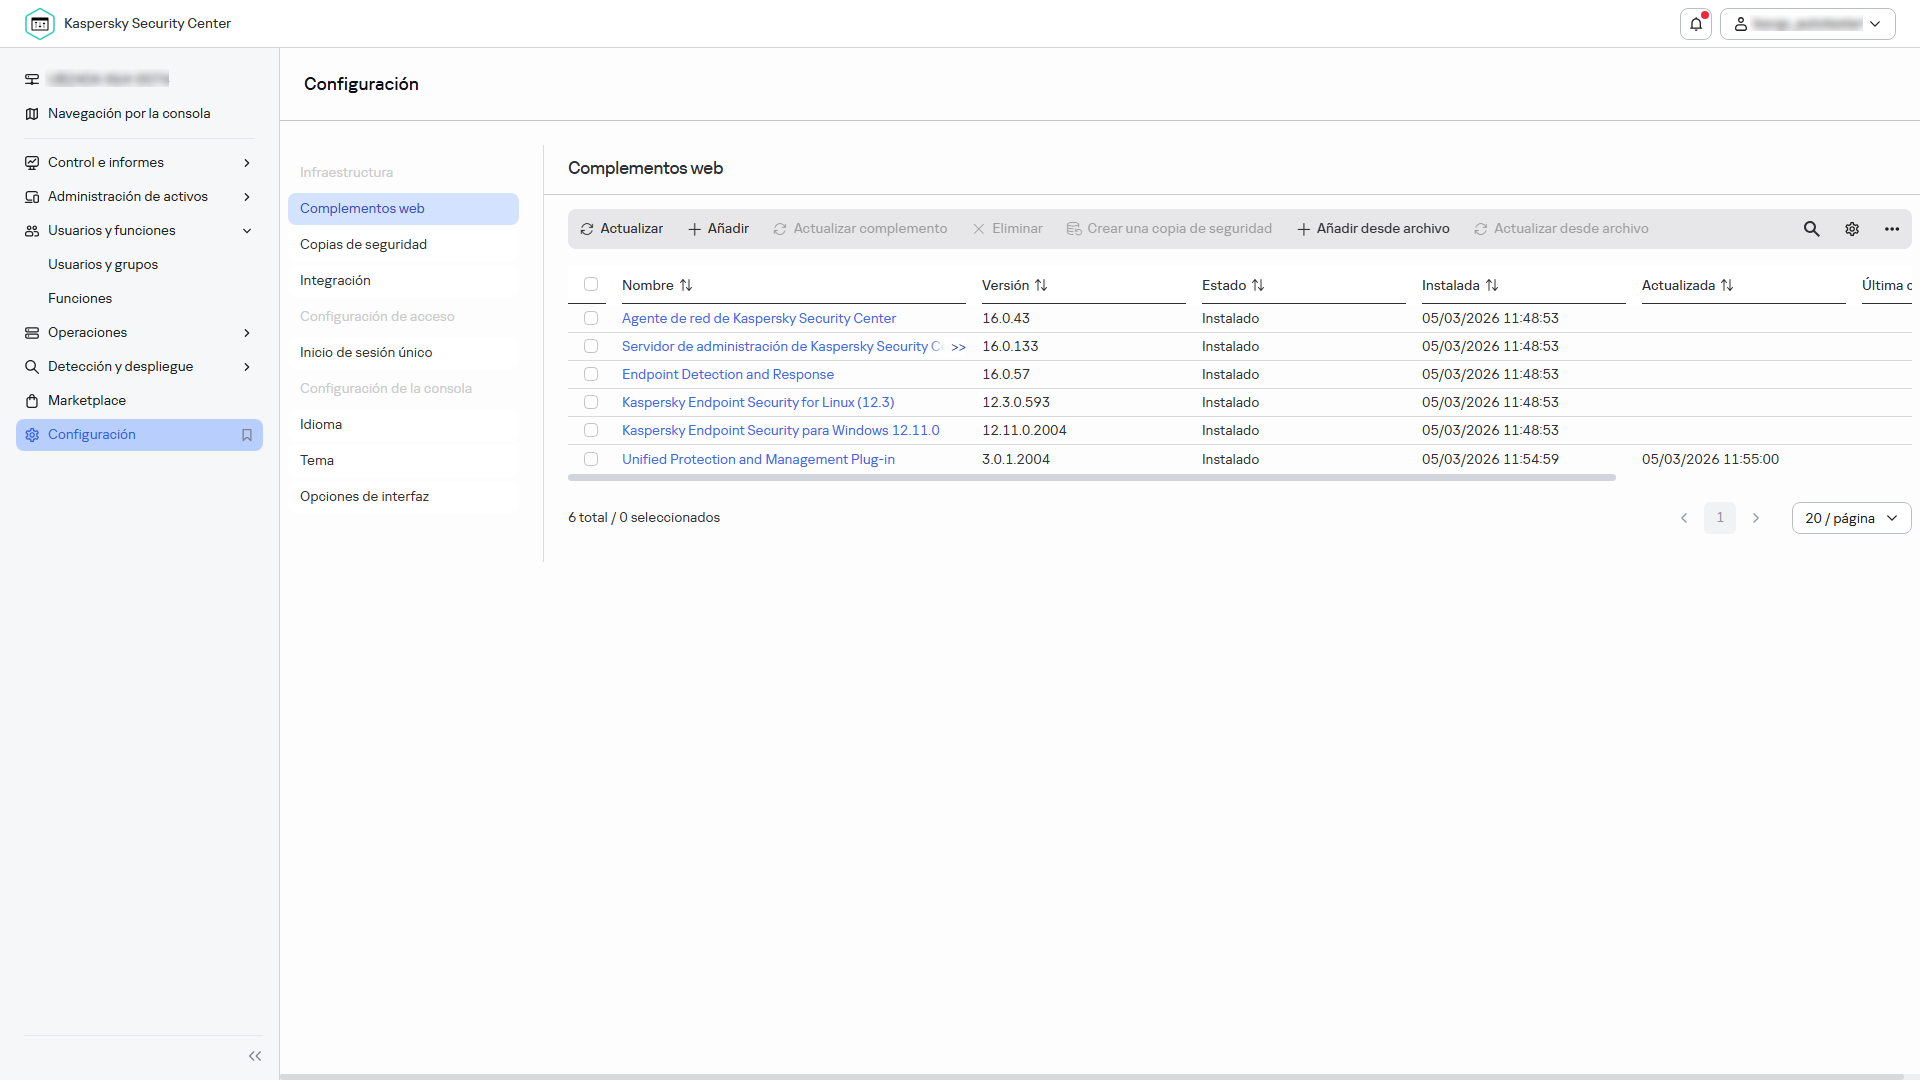Open the three-dot more options menu

1892,228
